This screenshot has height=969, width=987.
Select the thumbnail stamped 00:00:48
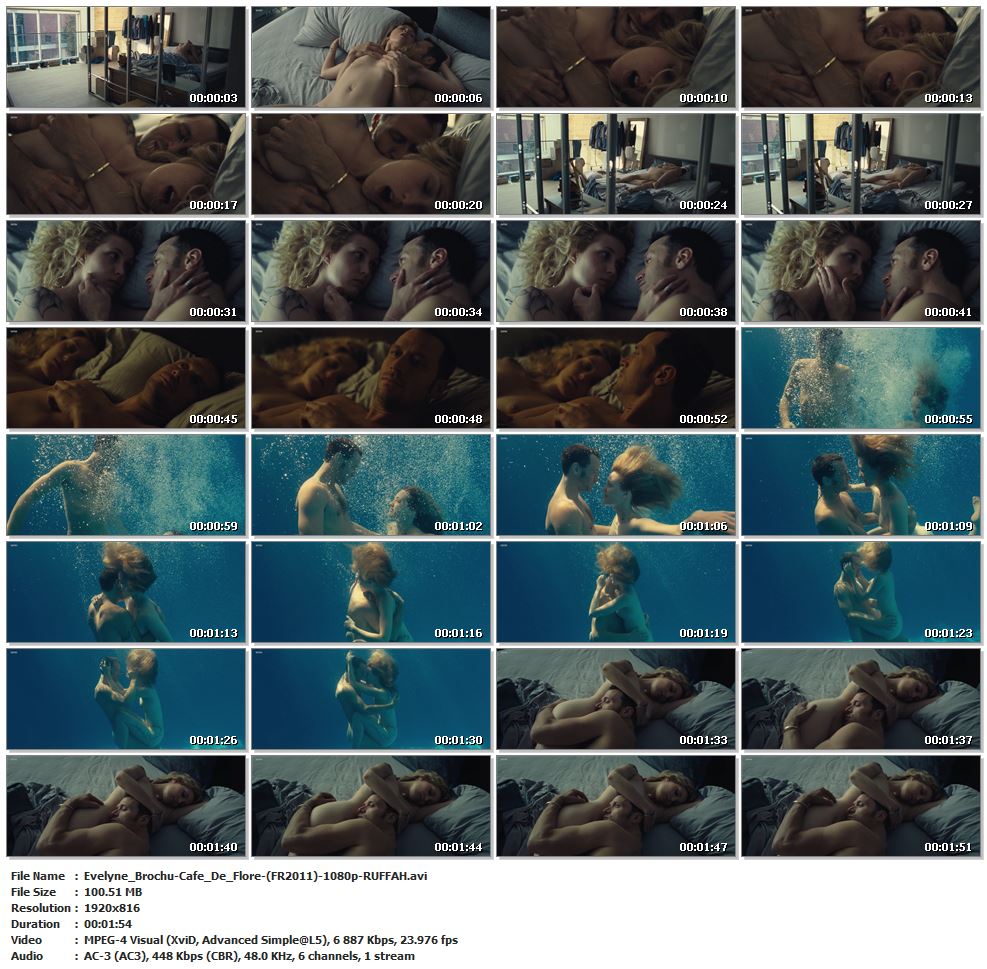point(371,378)
